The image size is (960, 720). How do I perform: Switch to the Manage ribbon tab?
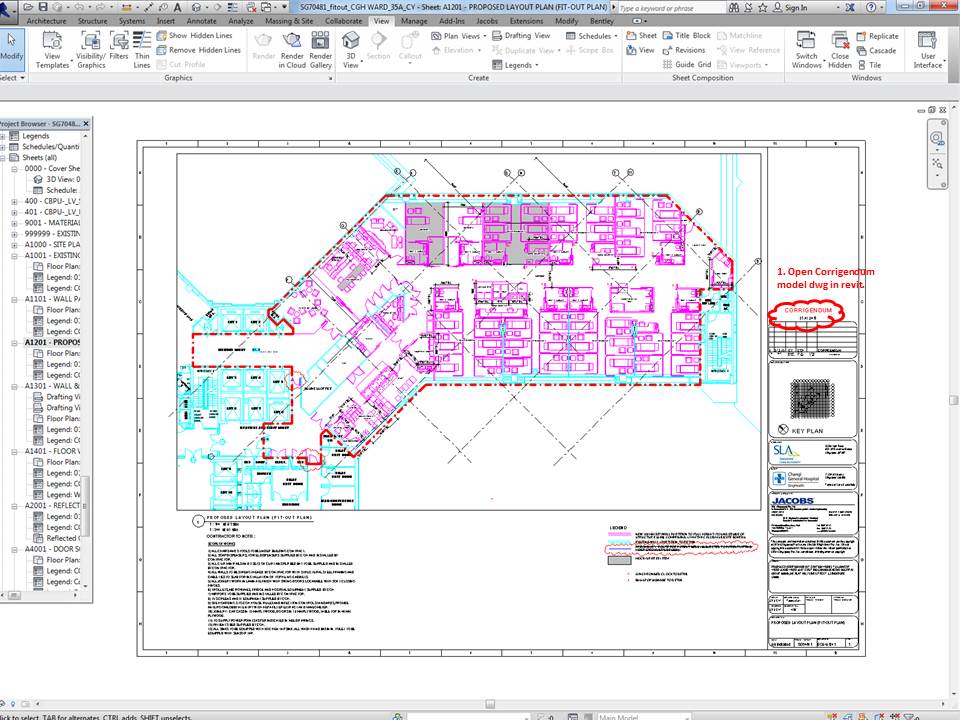point(413,20)
